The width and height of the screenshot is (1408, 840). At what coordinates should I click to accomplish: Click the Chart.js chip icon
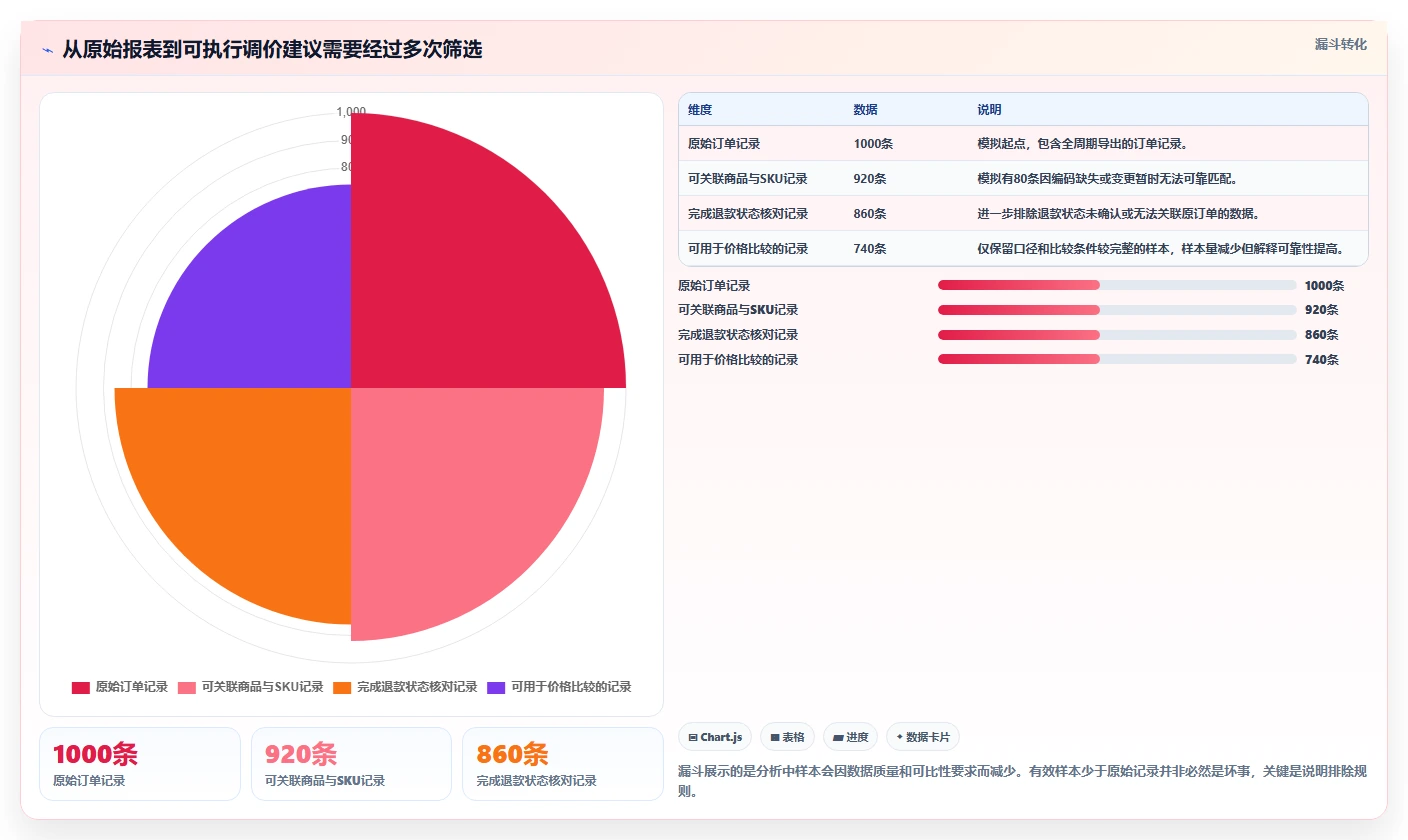692,737
